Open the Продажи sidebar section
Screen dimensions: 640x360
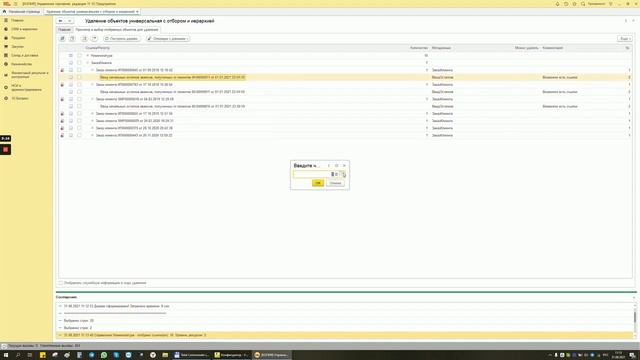[x=18, y=38]
